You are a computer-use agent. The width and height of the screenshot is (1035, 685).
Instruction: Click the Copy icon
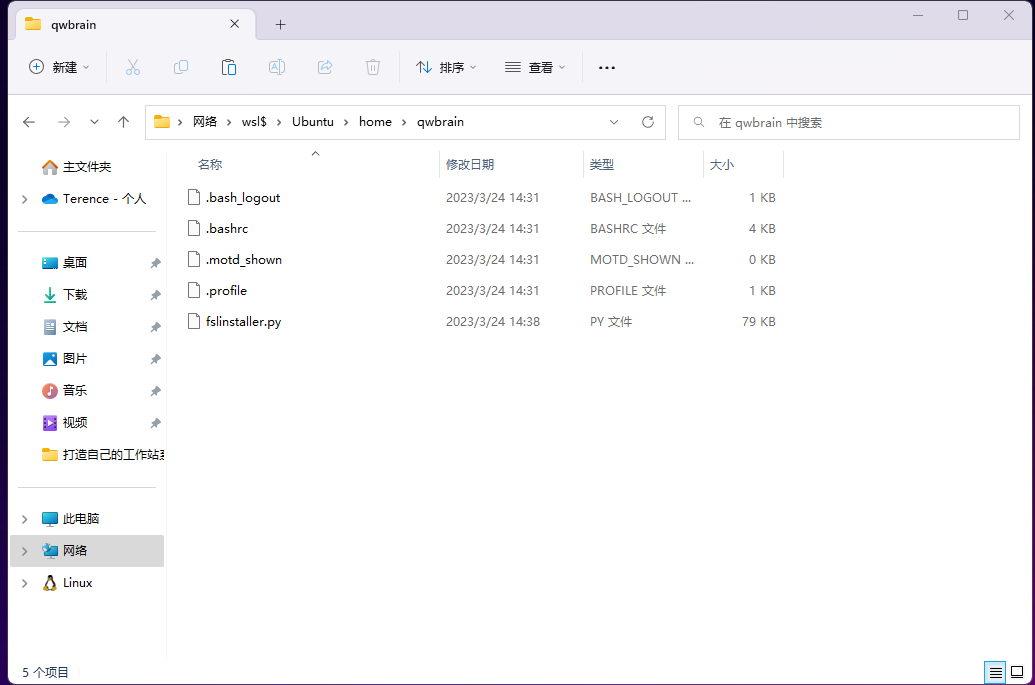pos(181,67)
